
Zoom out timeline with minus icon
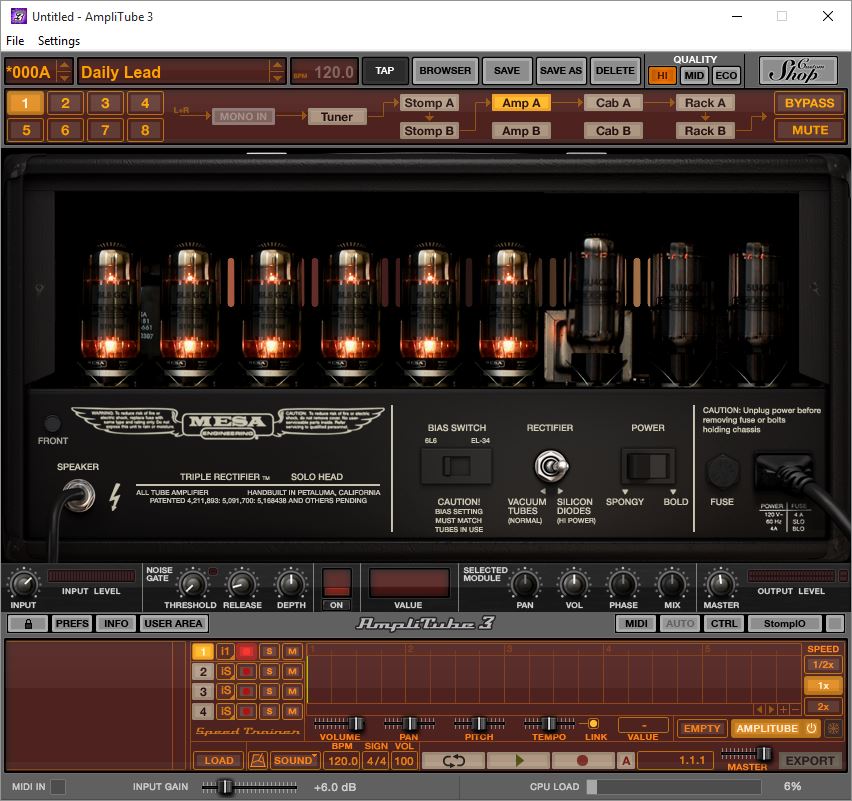[795, 709]
